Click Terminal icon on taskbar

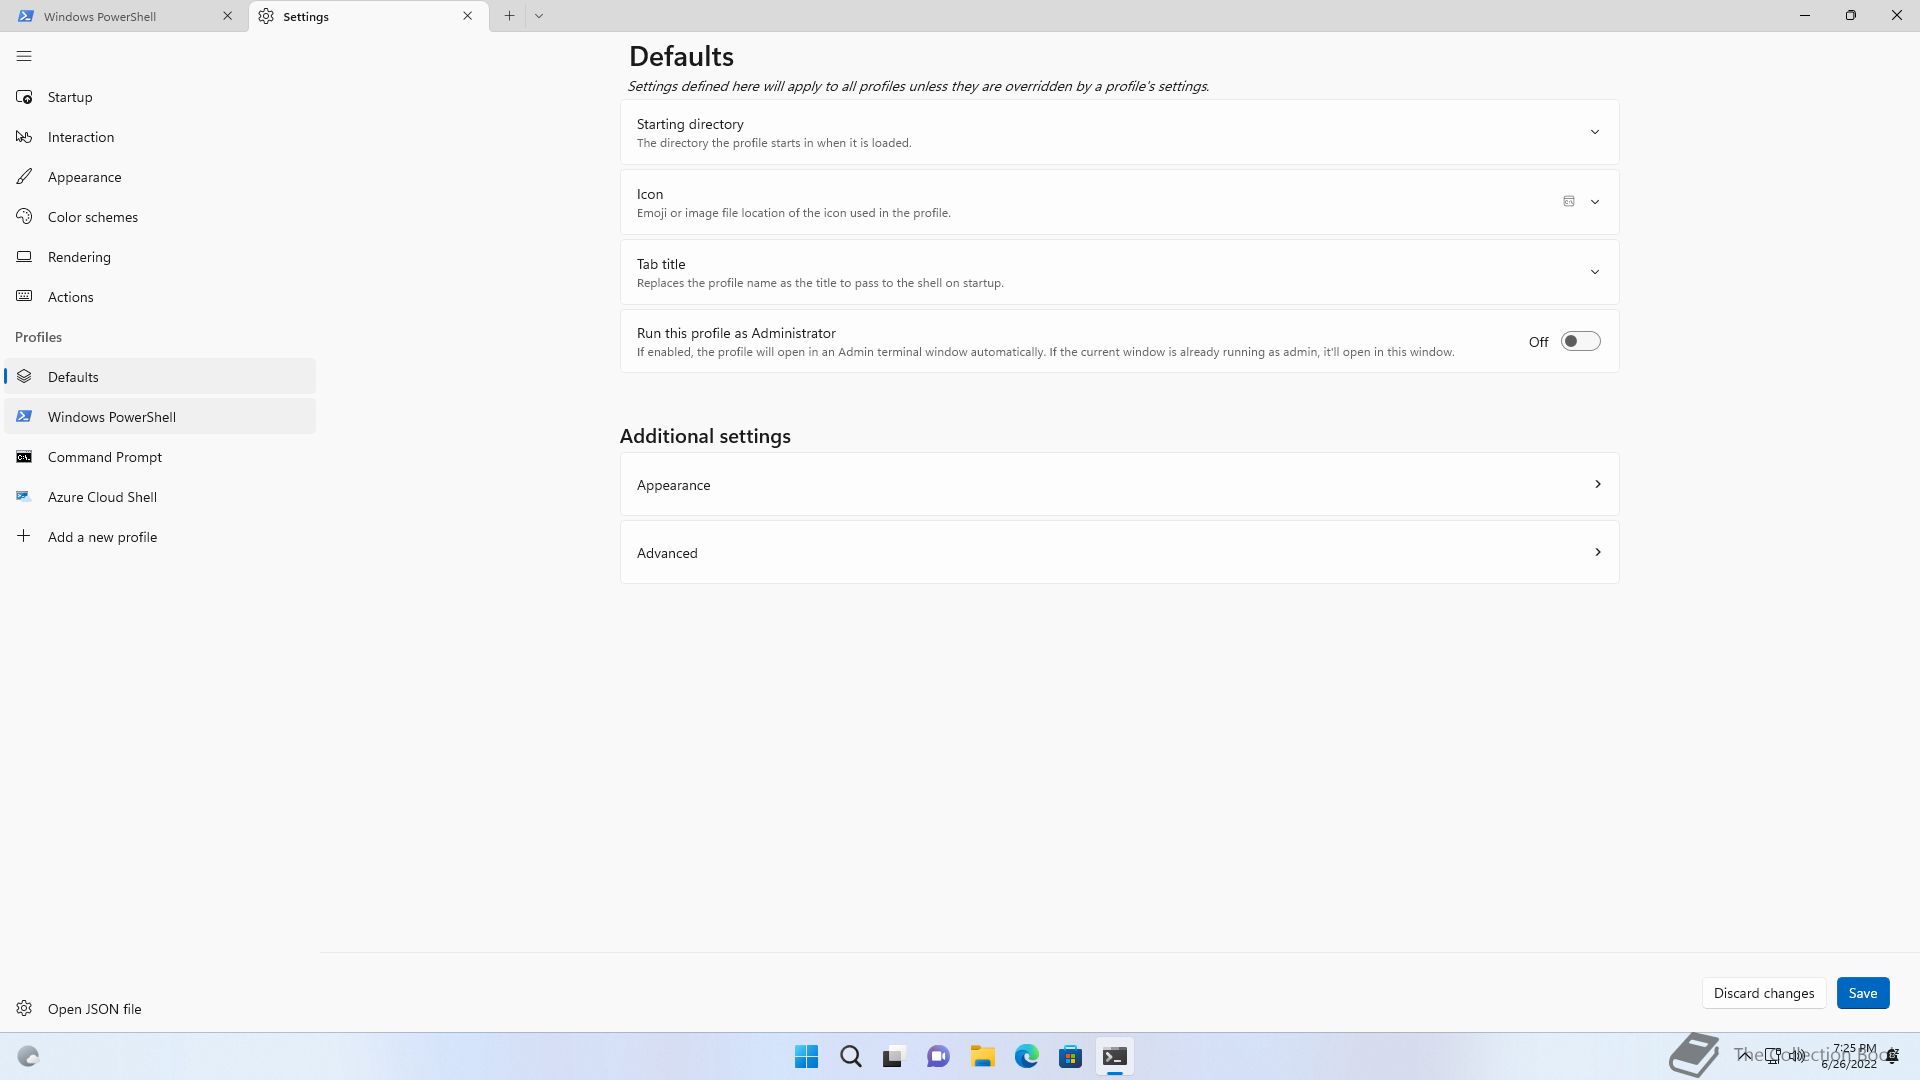[1114, 1056]
